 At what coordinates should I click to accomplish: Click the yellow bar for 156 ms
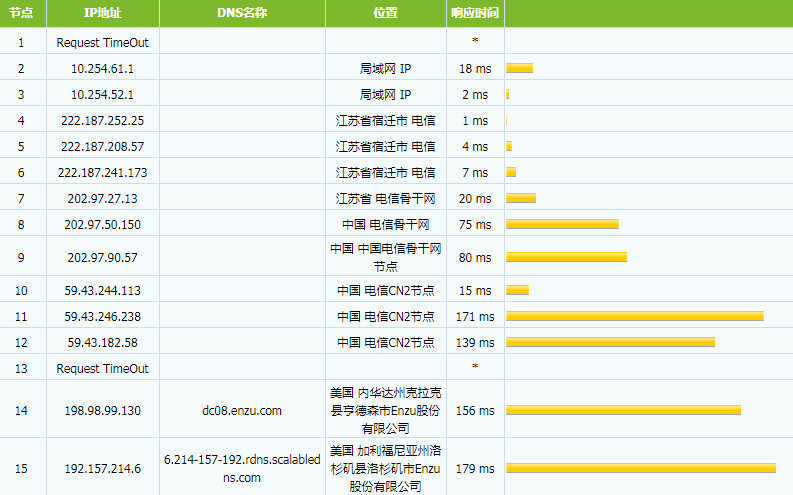point(624,410)
